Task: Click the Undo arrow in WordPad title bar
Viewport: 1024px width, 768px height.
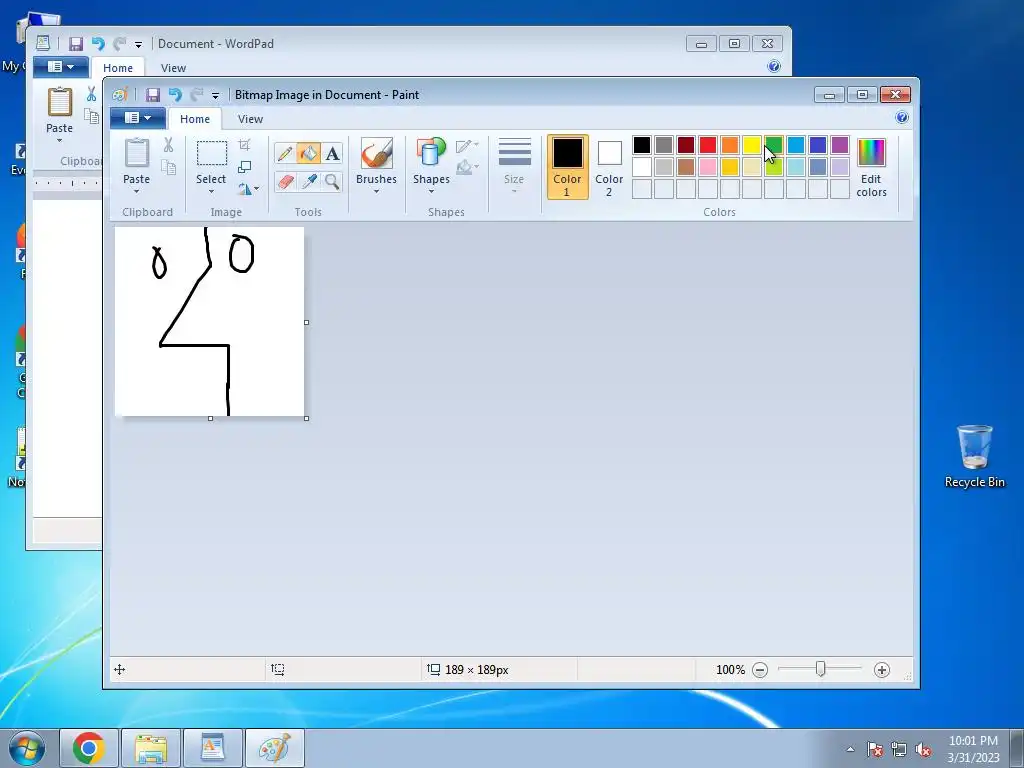Action: click(x=98, y=44)
